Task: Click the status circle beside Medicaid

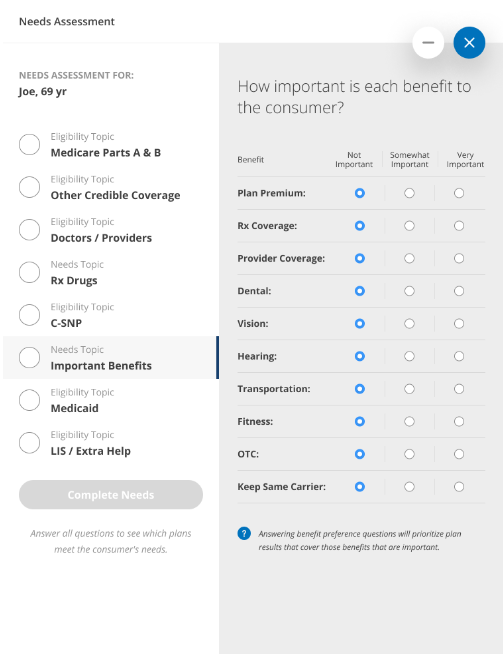Action: 30,400
